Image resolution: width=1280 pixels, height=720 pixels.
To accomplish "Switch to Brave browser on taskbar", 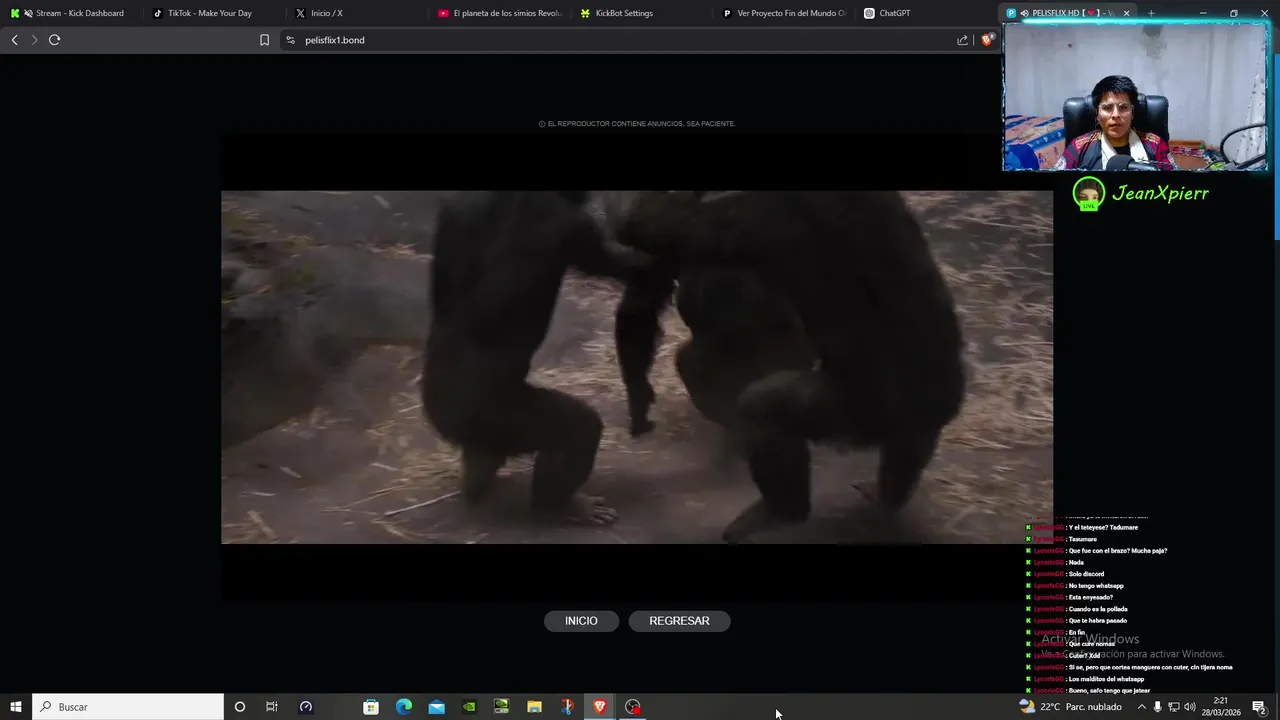I will (600, 707).
